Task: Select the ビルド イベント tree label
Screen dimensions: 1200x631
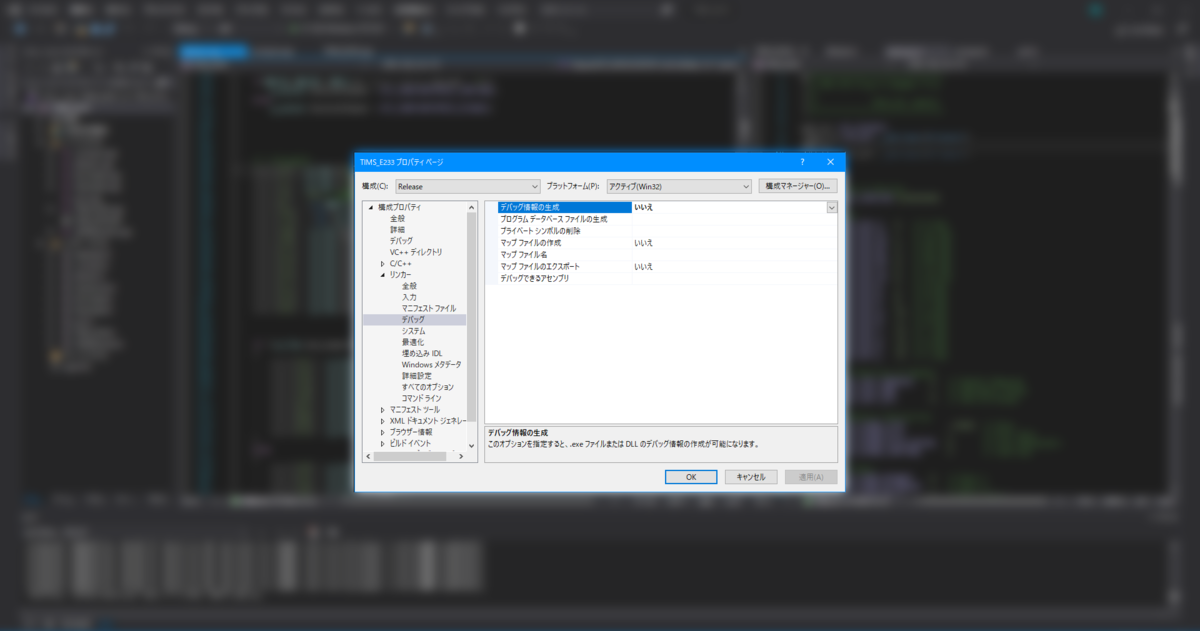Action: click(411, 443)
